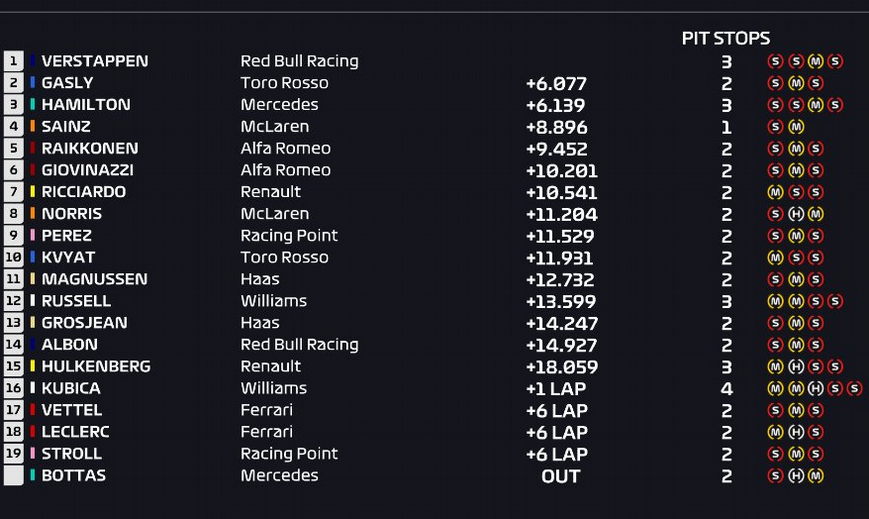Open the RAIKKONEN driver entry
This screenshot has width=869, height=519.
(x=87, y=148)
